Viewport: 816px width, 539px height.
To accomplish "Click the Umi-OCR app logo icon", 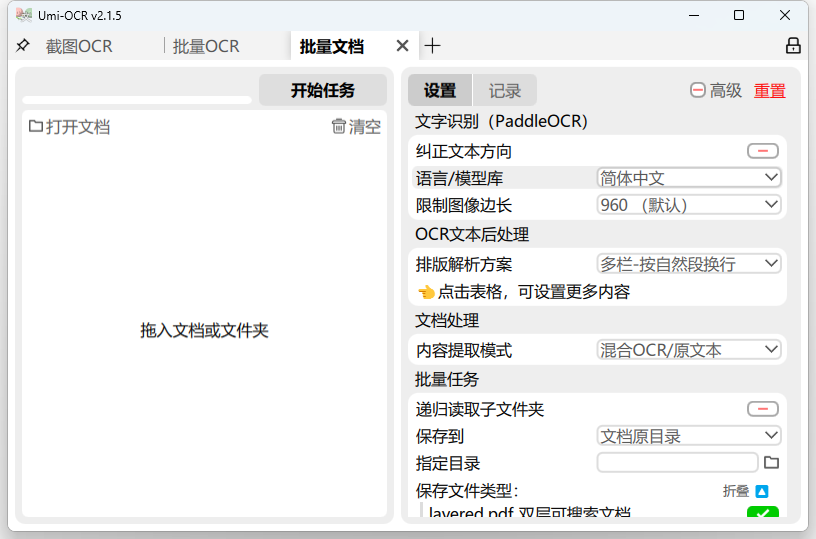I will coord(24,15).
